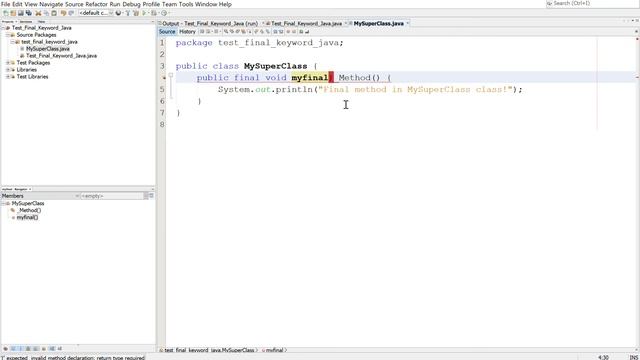Click error glyph on line 4 gutter

163,78
